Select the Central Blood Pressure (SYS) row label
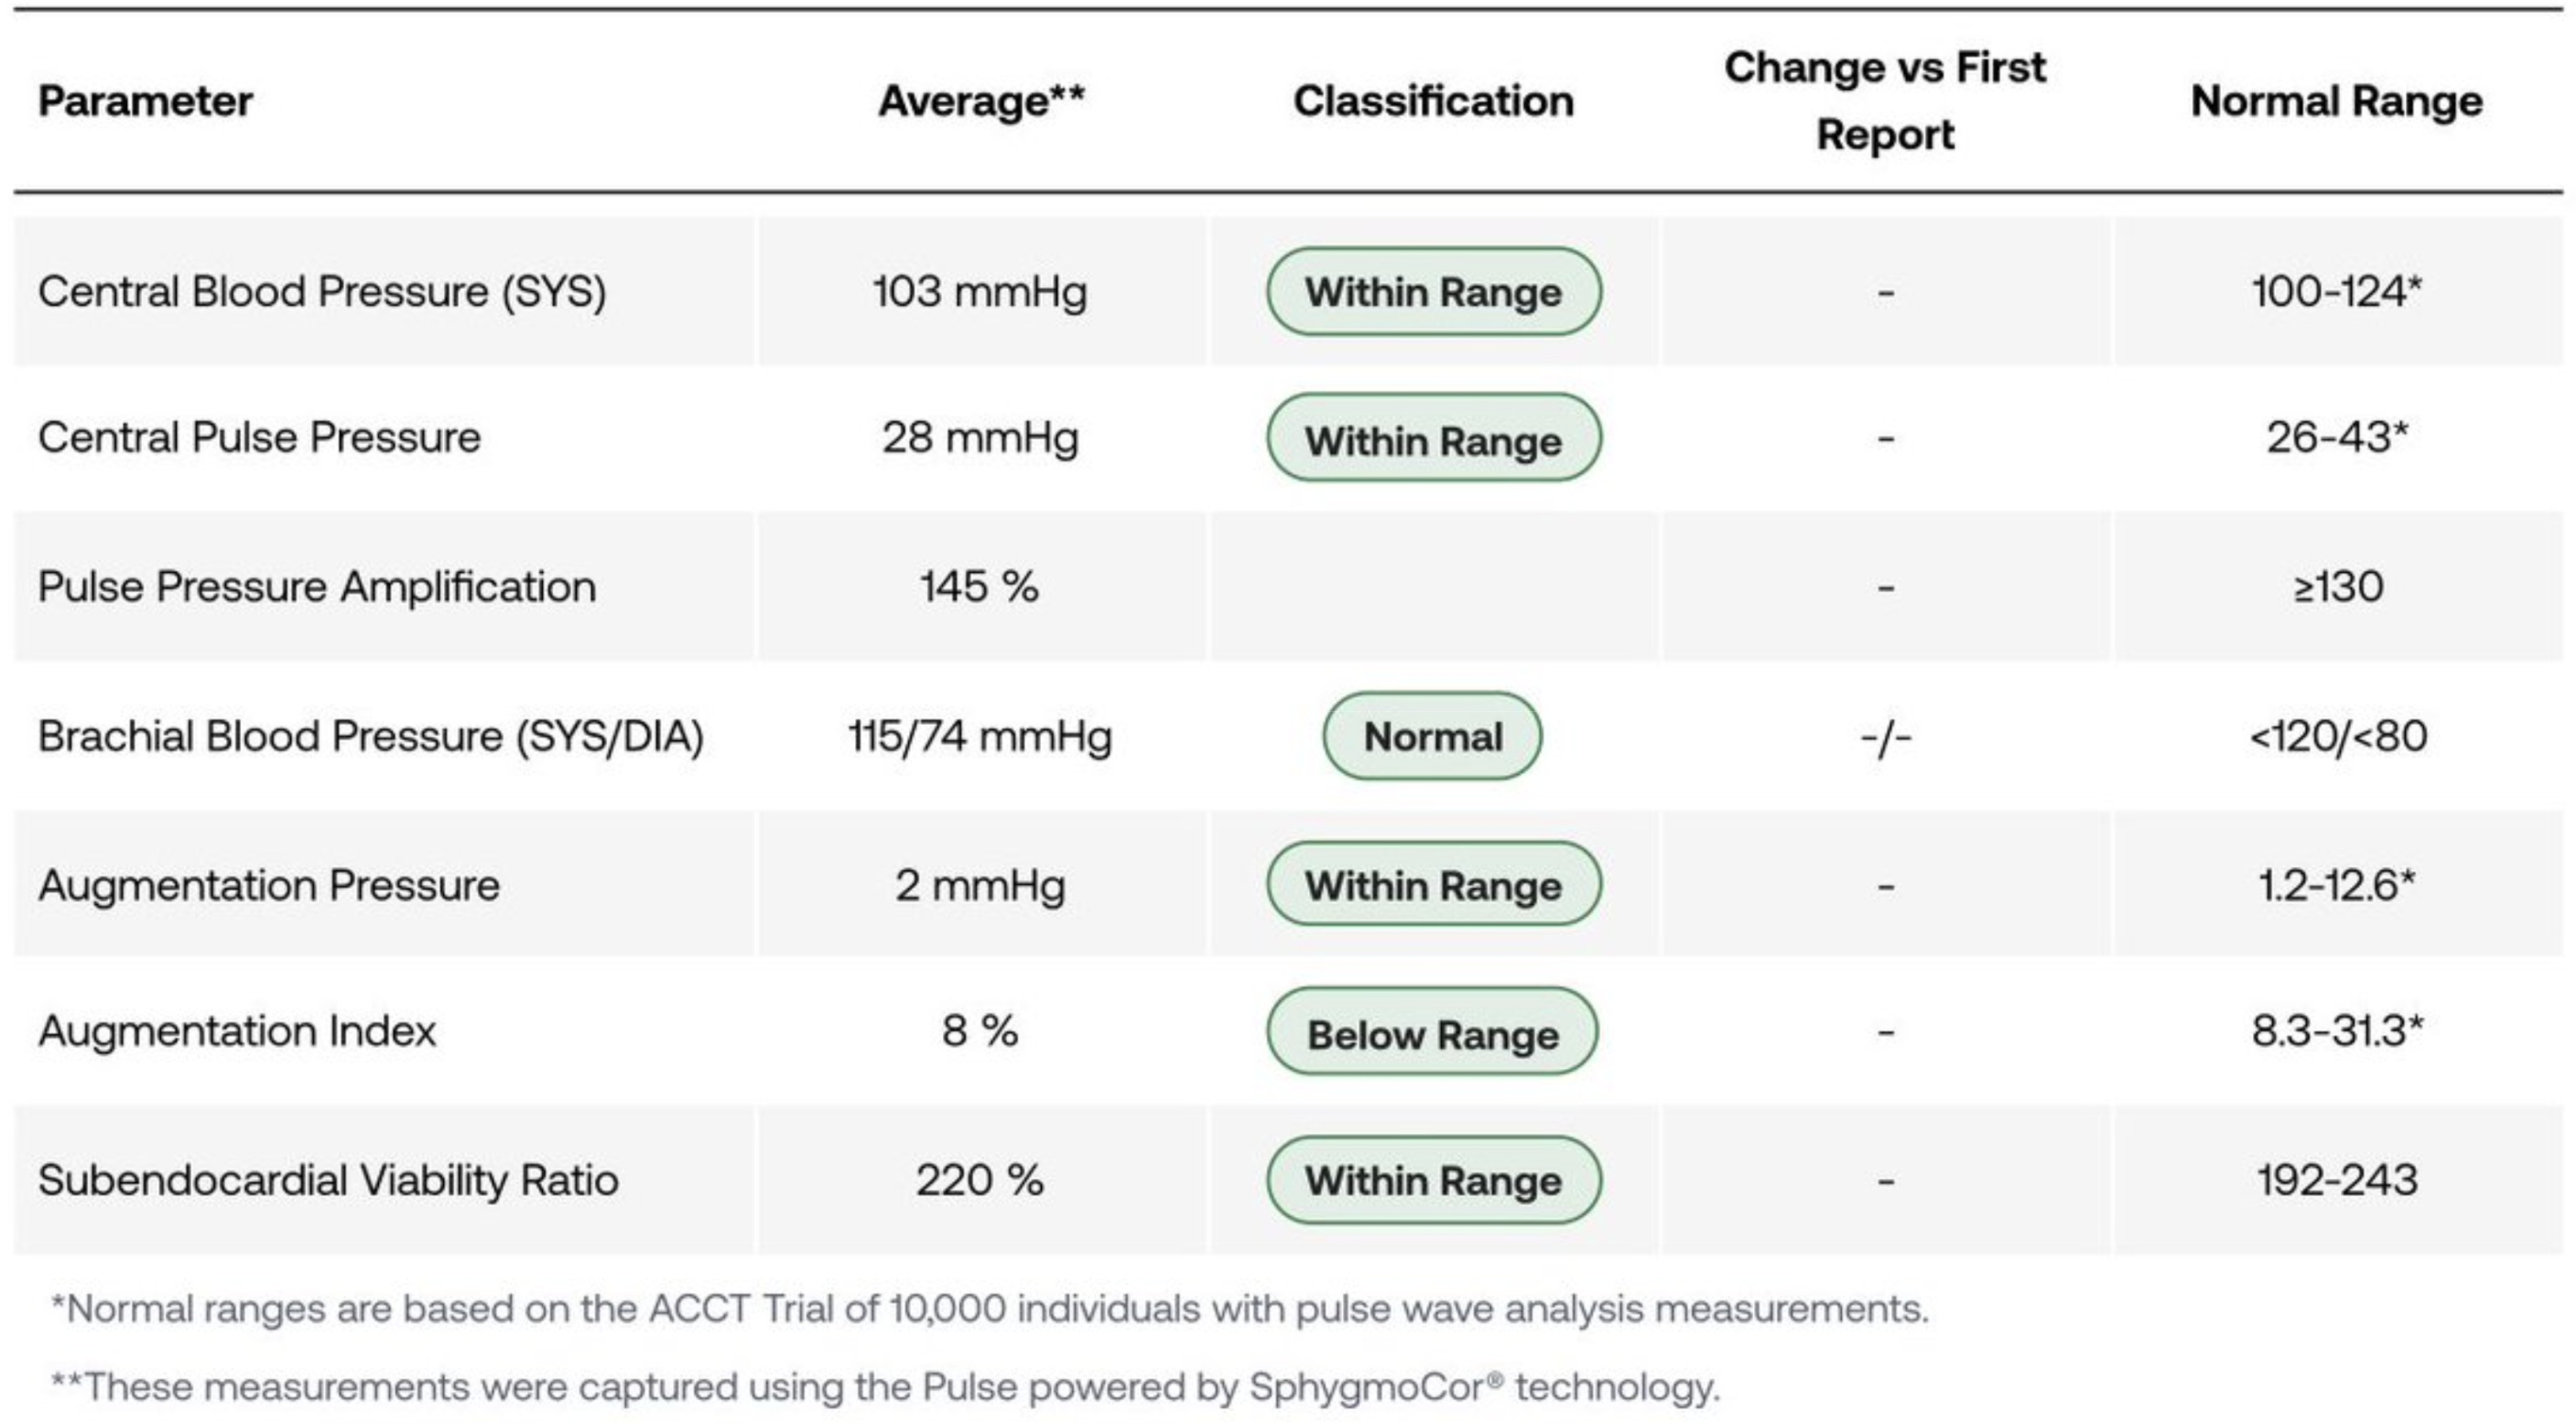The height and width of the screenshot is (1424, 2576). click(x=322, y=292)
